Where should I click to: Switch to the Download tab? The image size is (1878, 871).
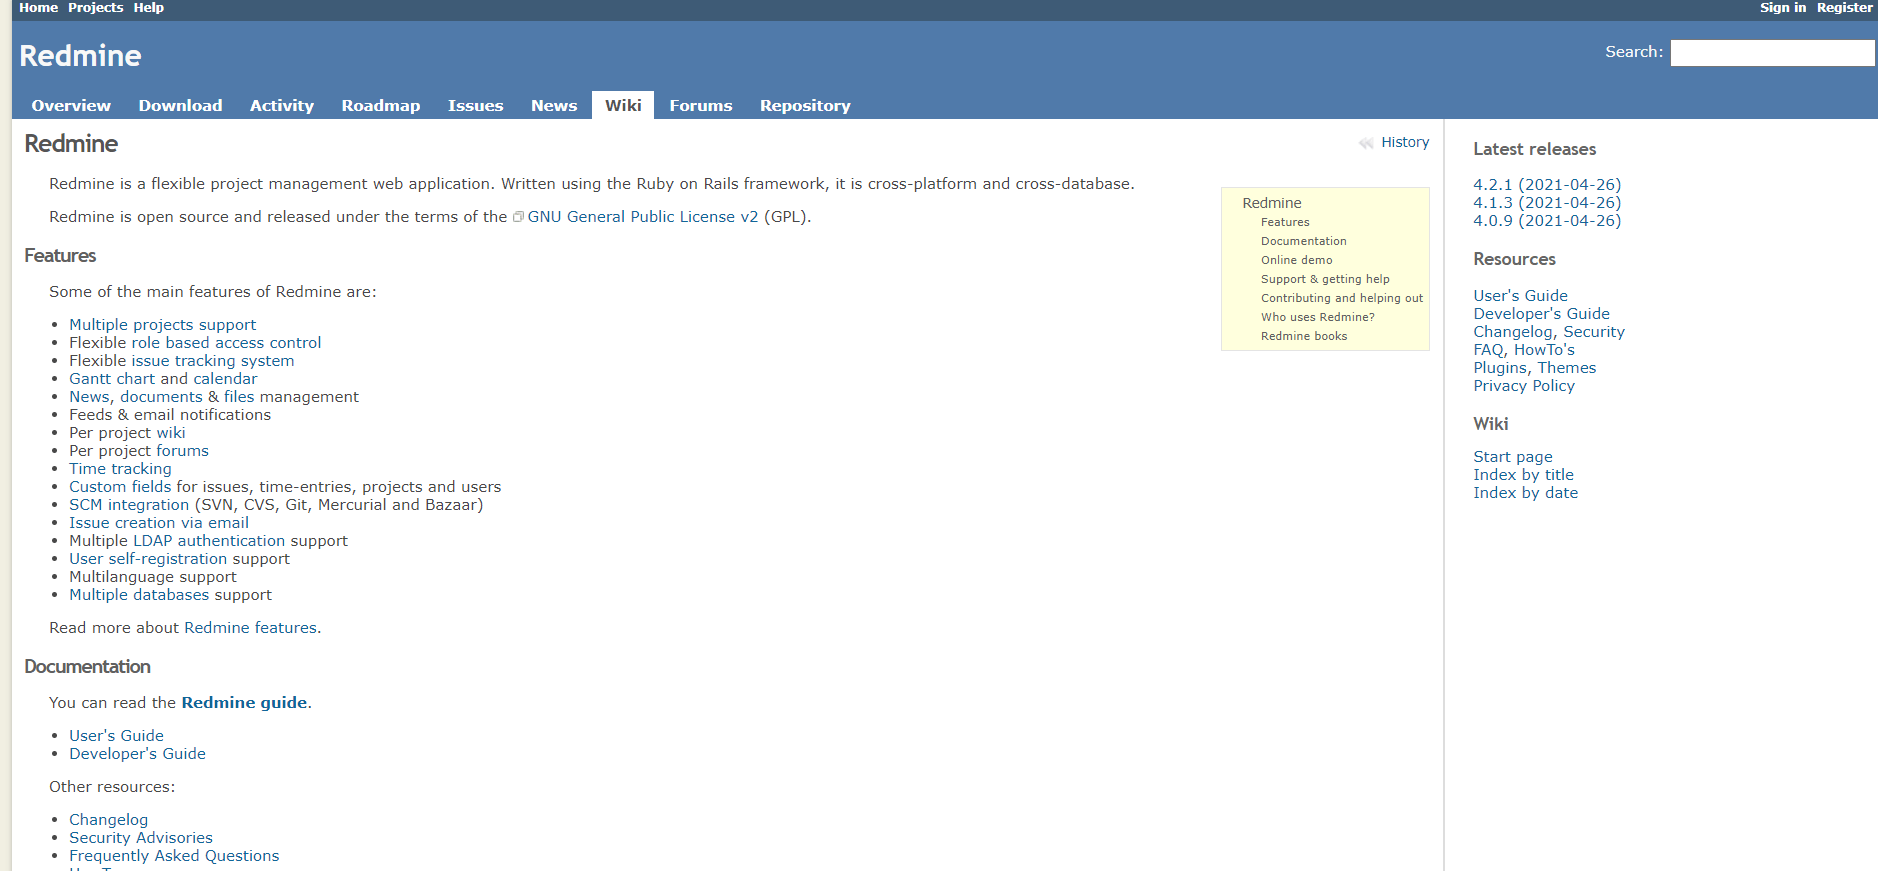180,105
